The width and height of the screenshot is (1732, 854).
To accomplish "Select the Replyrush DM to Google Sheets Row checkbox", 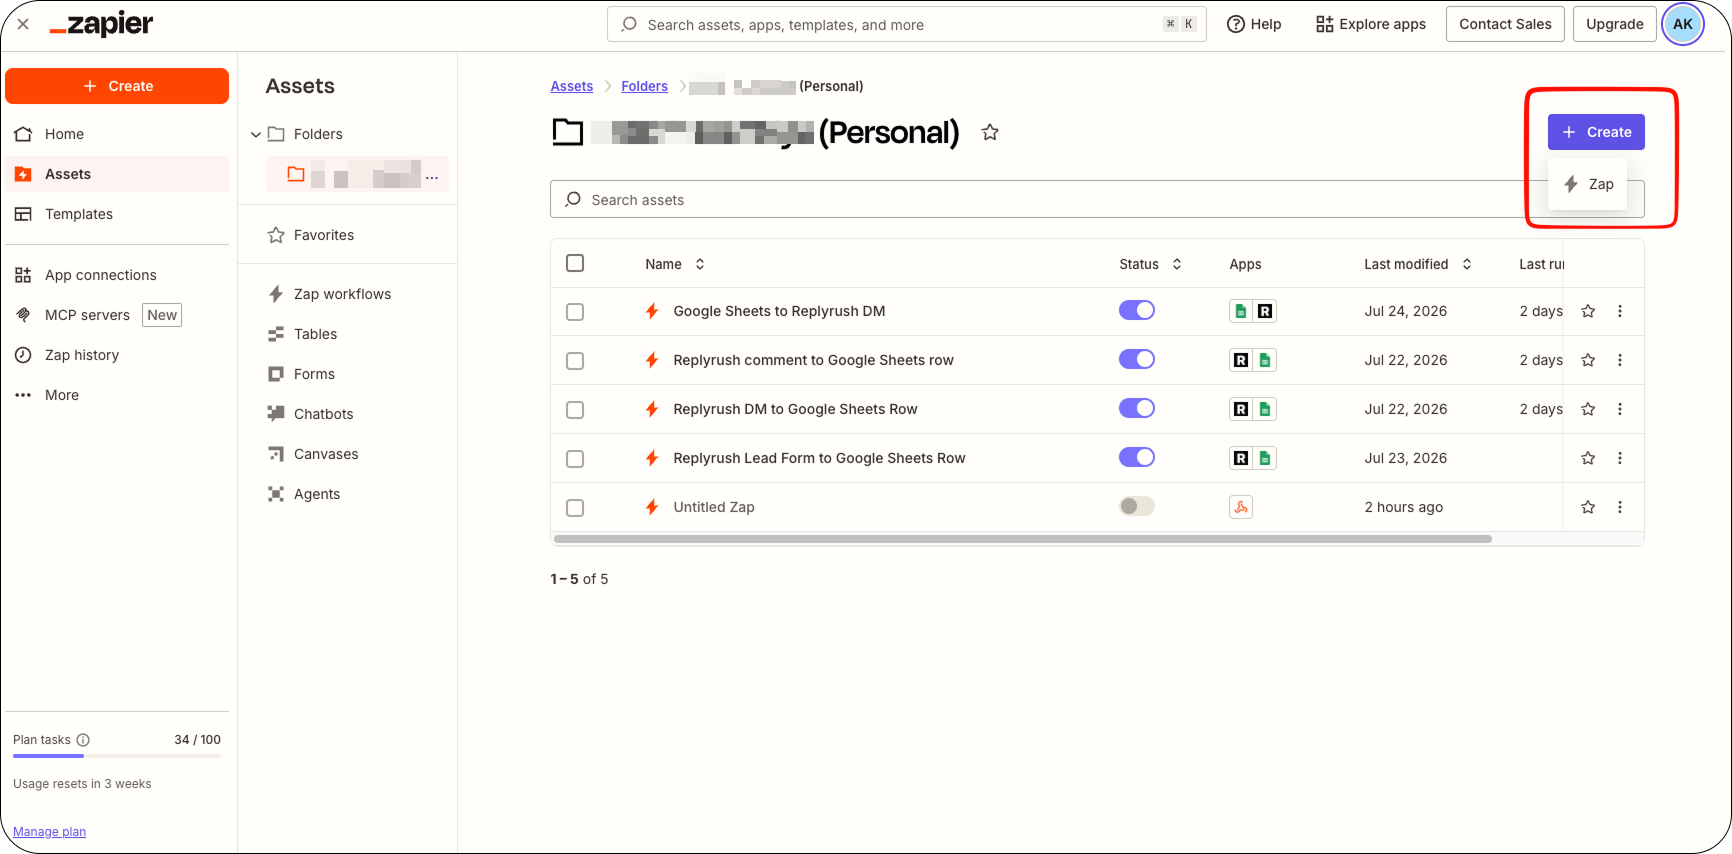I will click(x=575, y=410).
